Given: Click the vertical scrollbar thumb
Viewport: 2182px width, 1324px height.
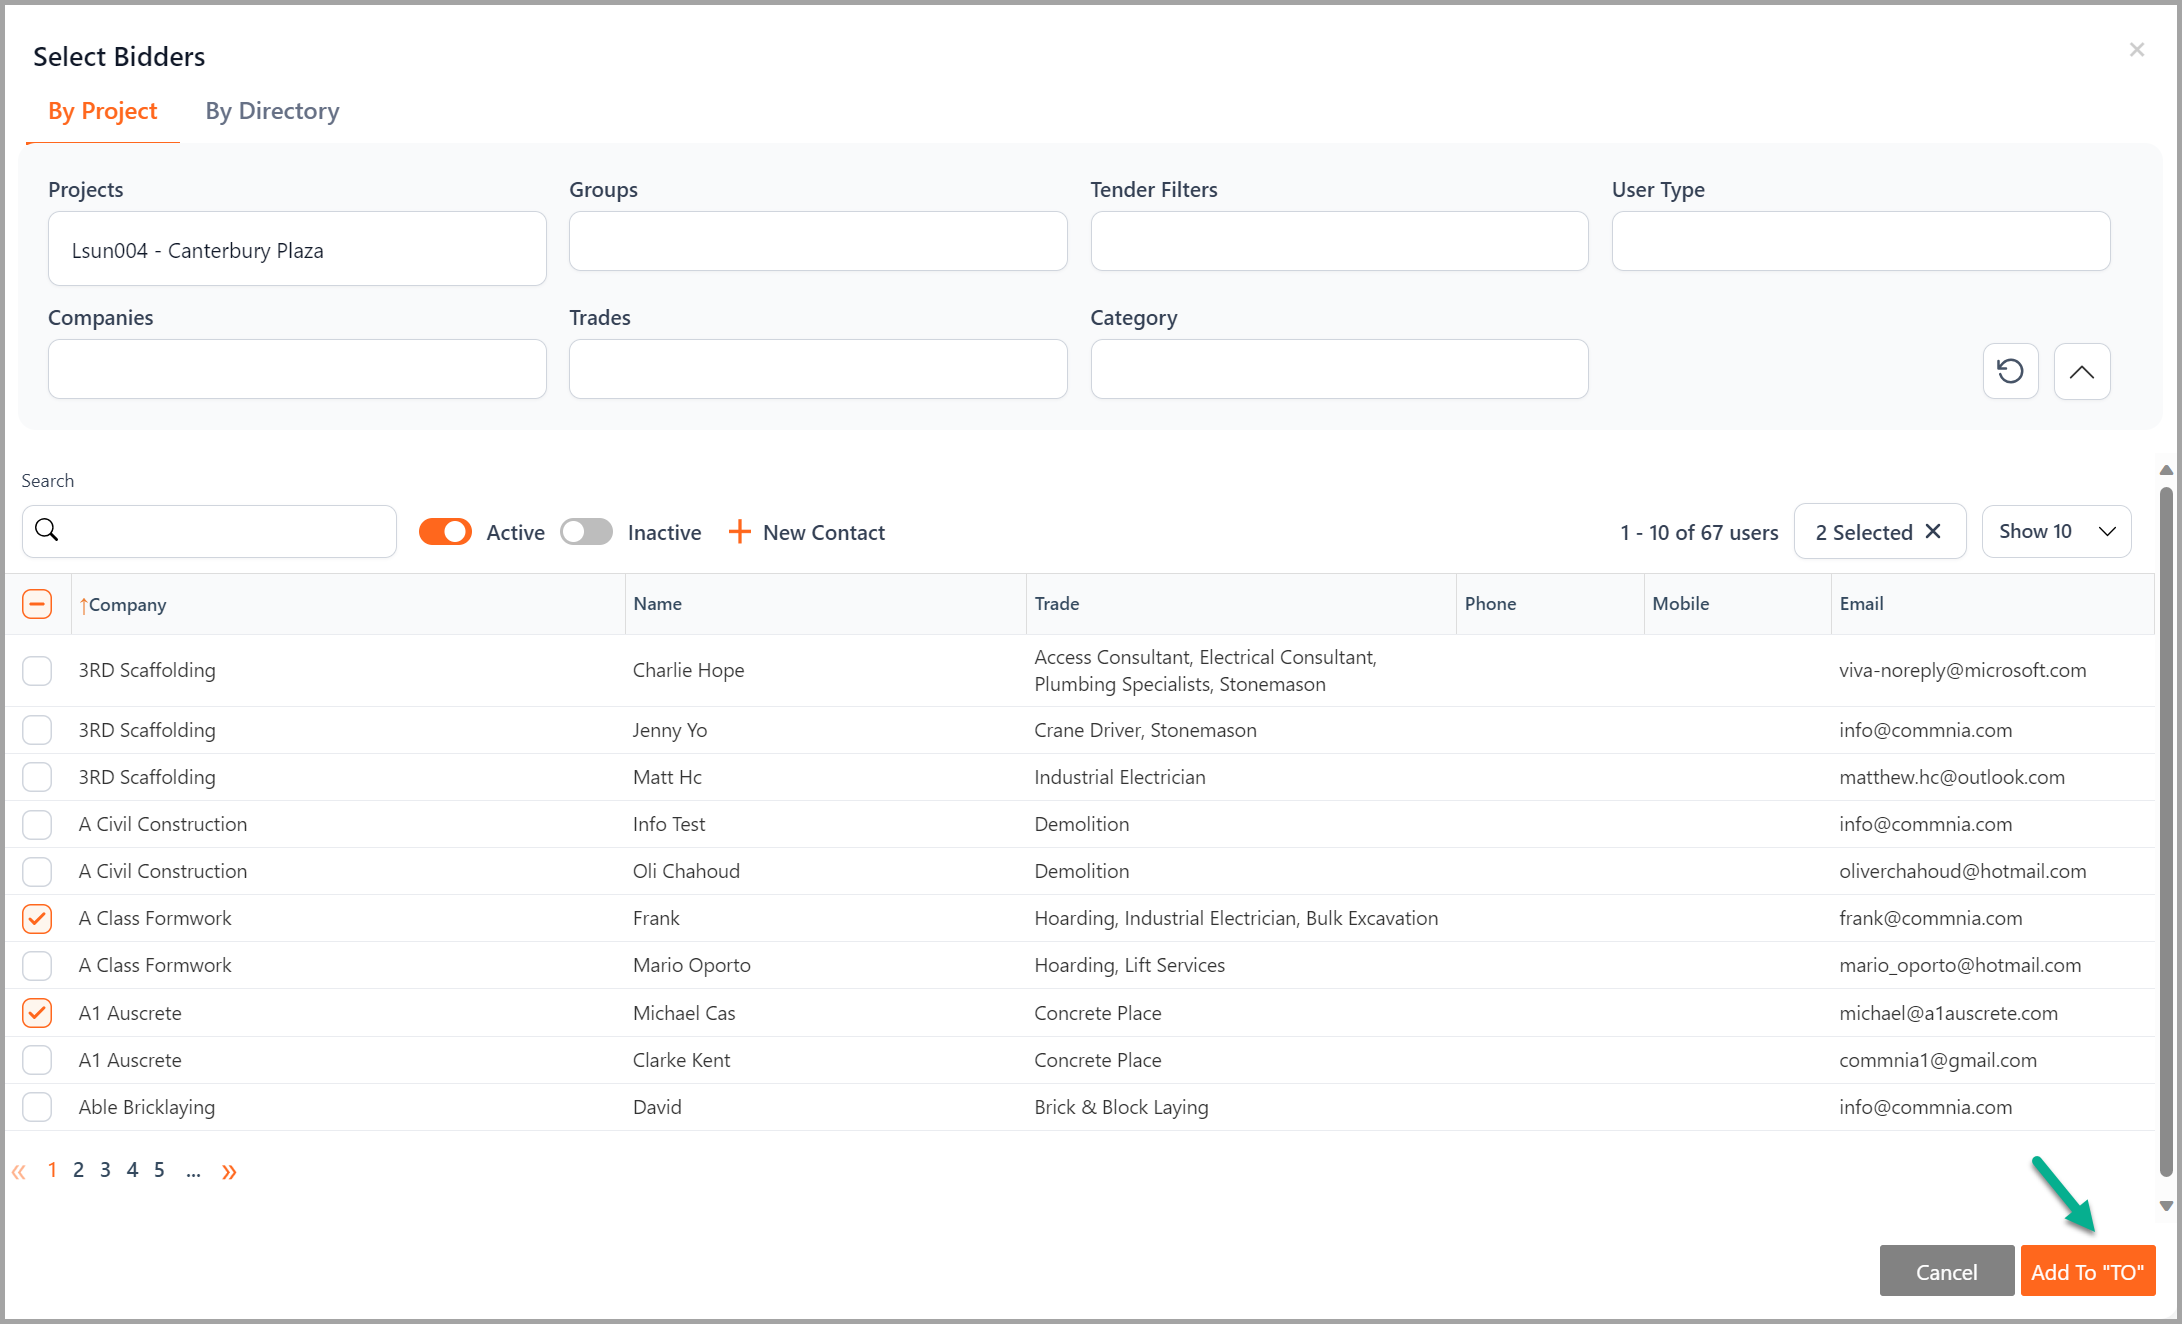Looking at the screenshot, I should point(2166,832).
